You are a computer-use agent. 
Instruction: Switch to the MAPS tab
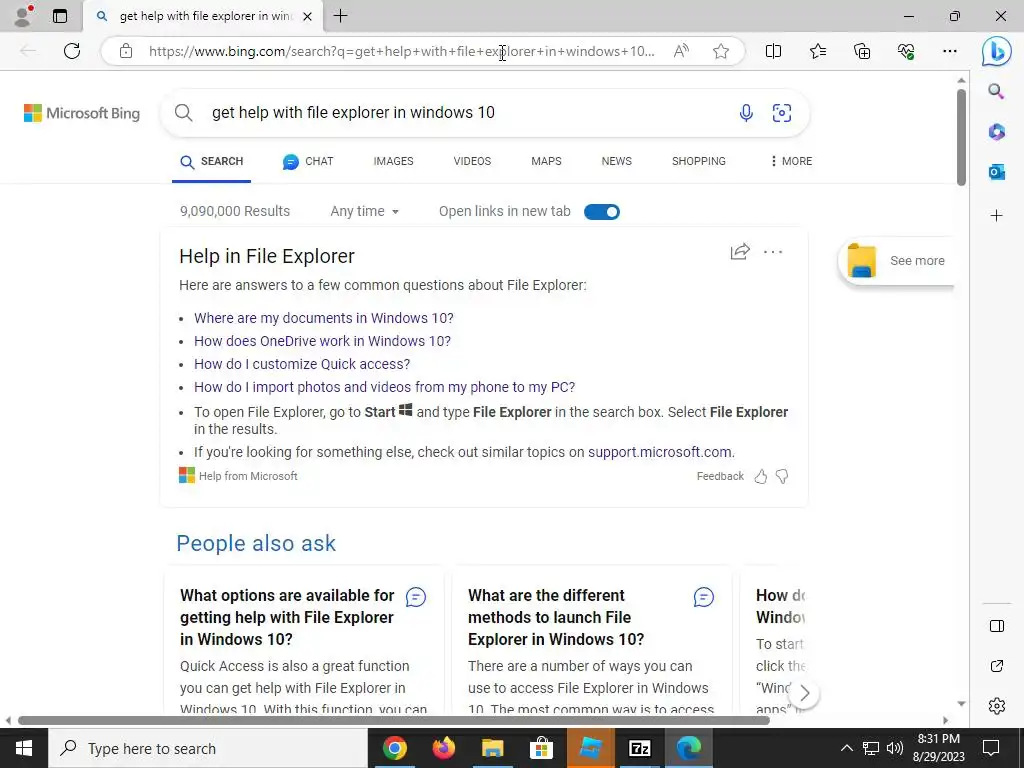pos(546,161)
